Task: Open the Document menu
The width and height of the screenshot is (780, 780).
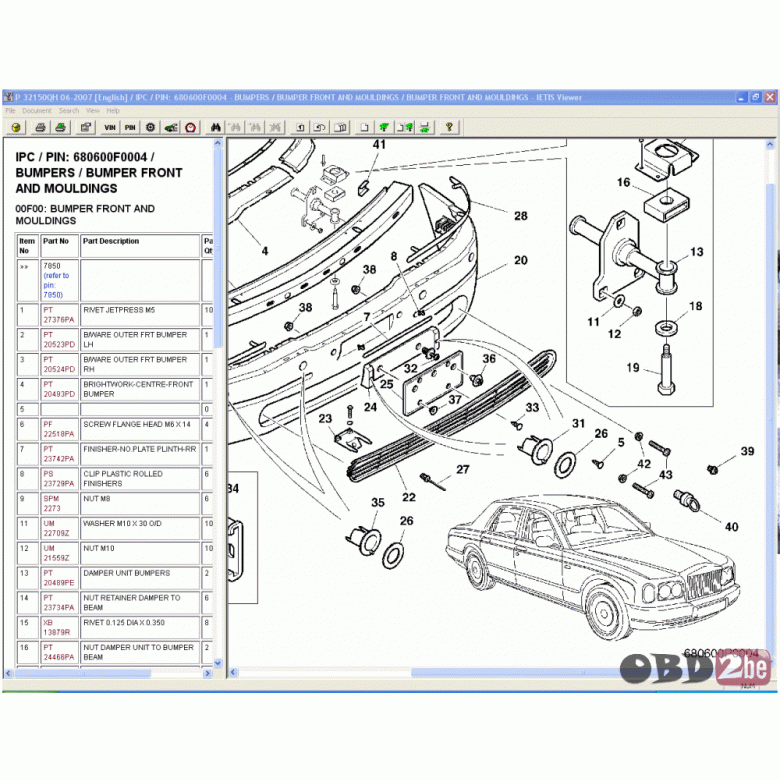Action: click(37, 110)
